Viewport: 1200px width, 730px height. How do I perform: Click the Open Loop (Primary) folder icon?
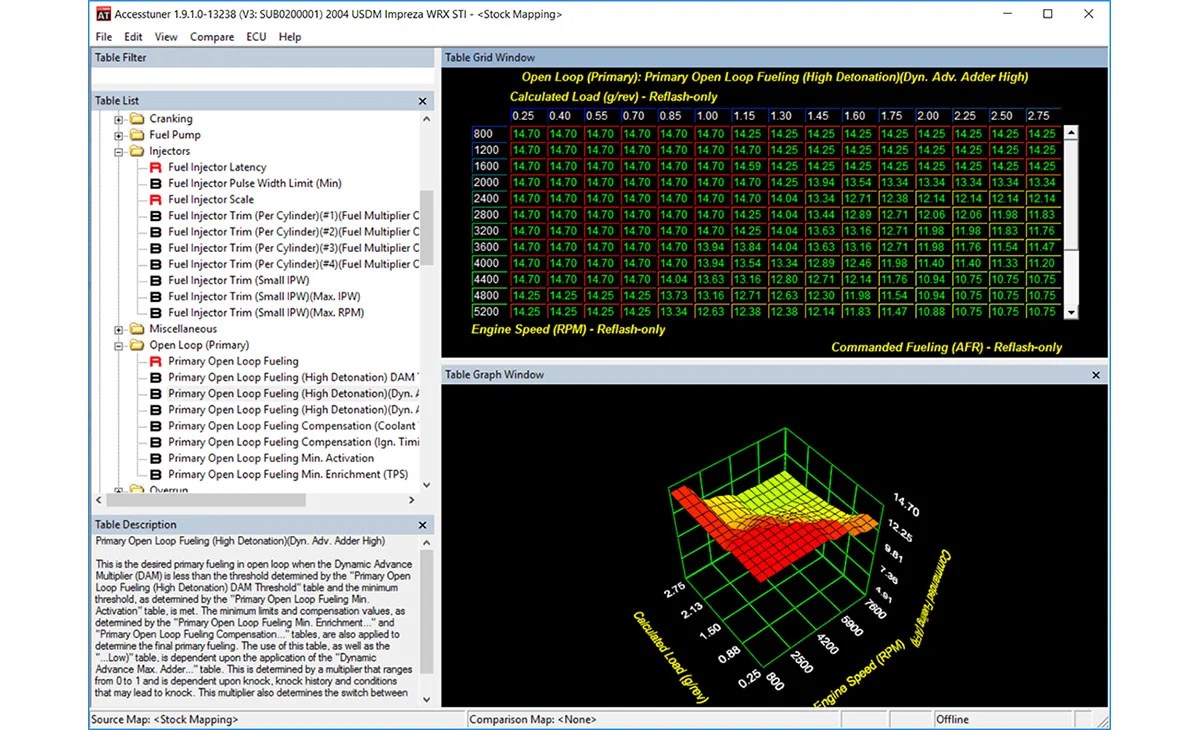[137, 345]
